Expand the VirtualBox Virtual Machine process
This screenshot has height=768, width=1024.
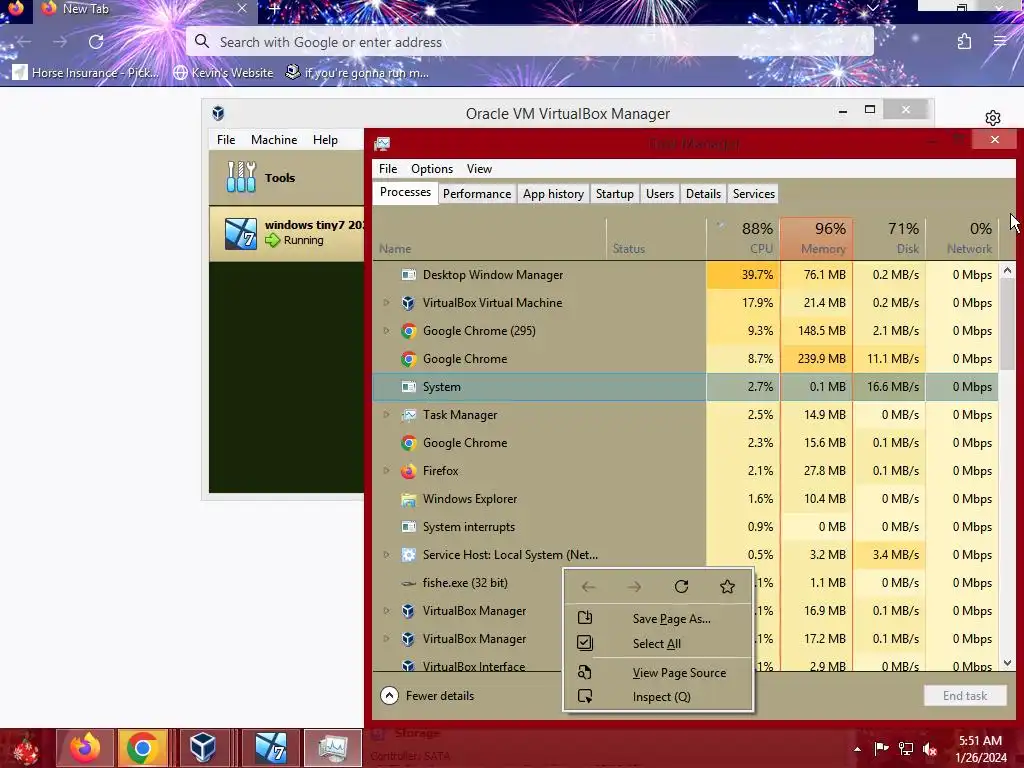coord(386,303)
